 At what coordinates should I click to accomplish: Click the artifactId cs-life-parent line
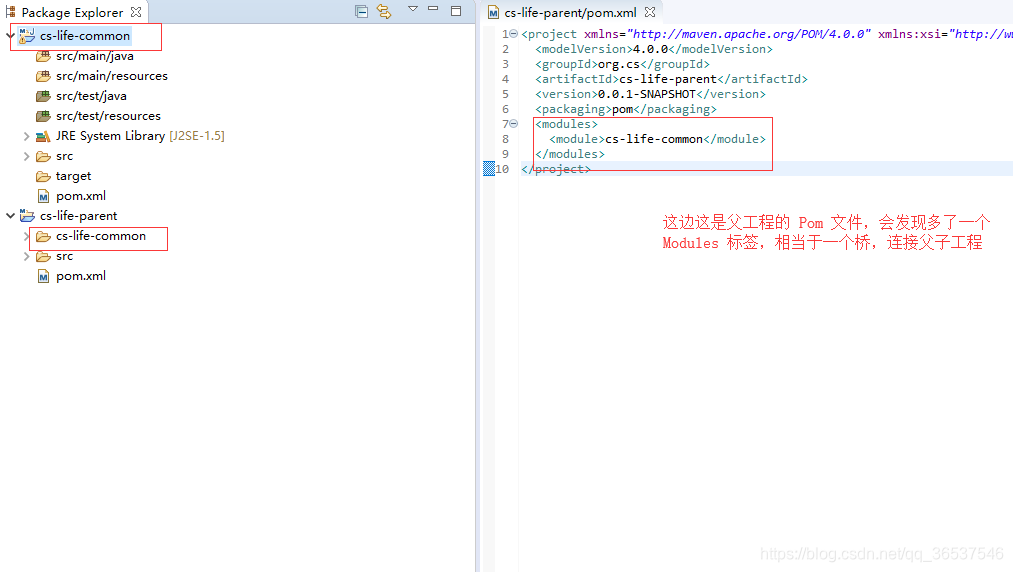coord(671,79)
